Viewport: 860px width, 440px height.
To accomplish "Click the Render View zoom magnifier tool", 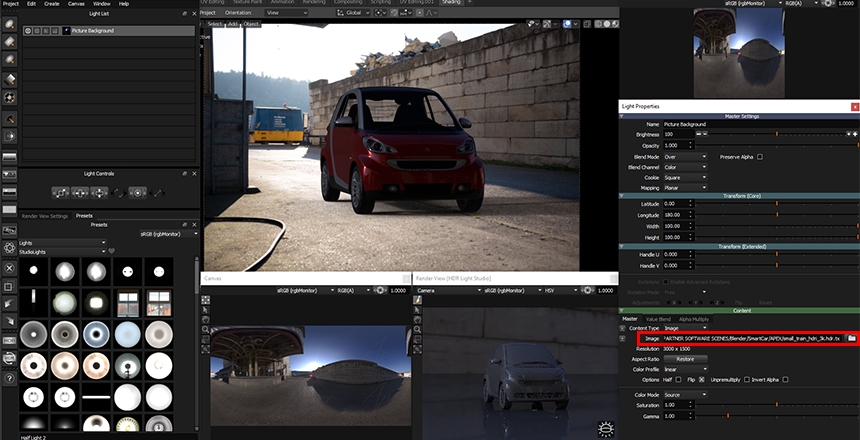I will pyautogui.click(x=417, y=329).
